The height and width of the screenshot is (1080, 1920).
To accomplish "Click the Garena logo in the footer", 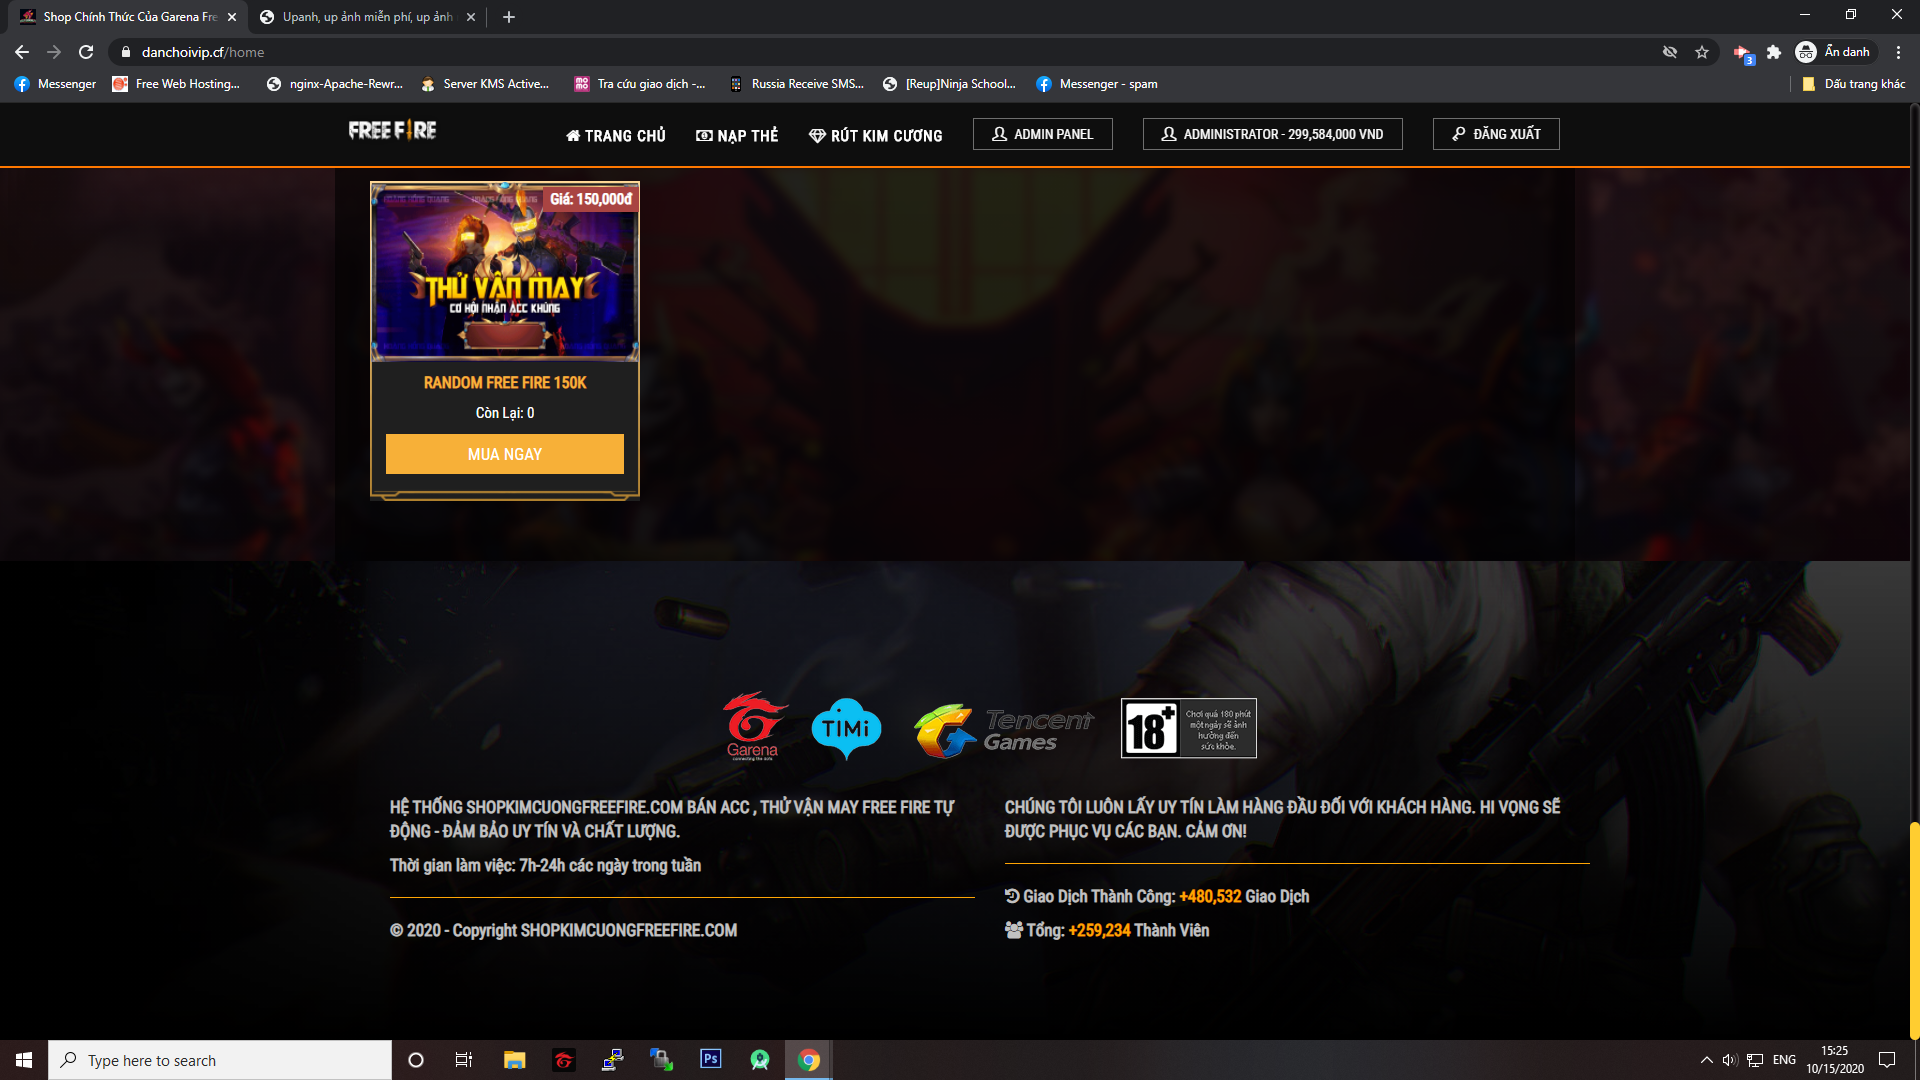I will click(755, 726).
